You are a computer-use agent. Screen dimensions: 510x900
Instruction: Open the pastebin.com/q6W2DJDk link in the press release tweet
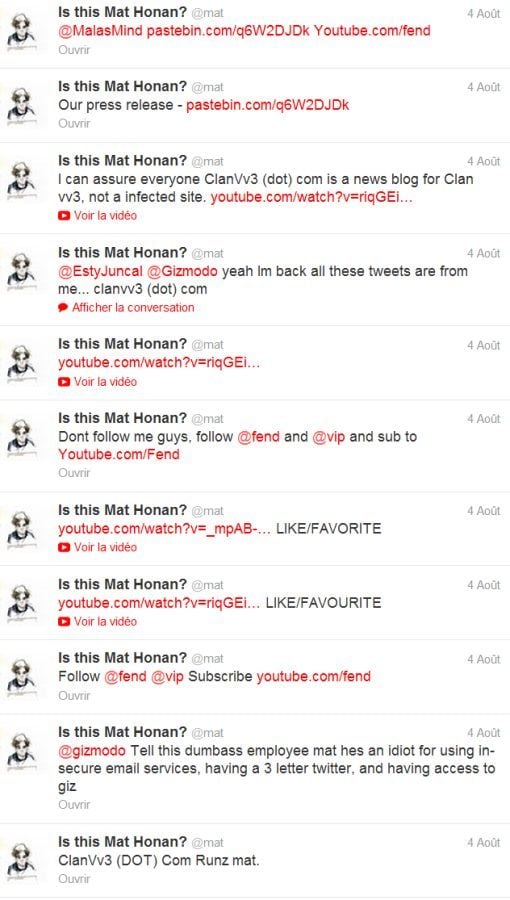click(268, 106)
